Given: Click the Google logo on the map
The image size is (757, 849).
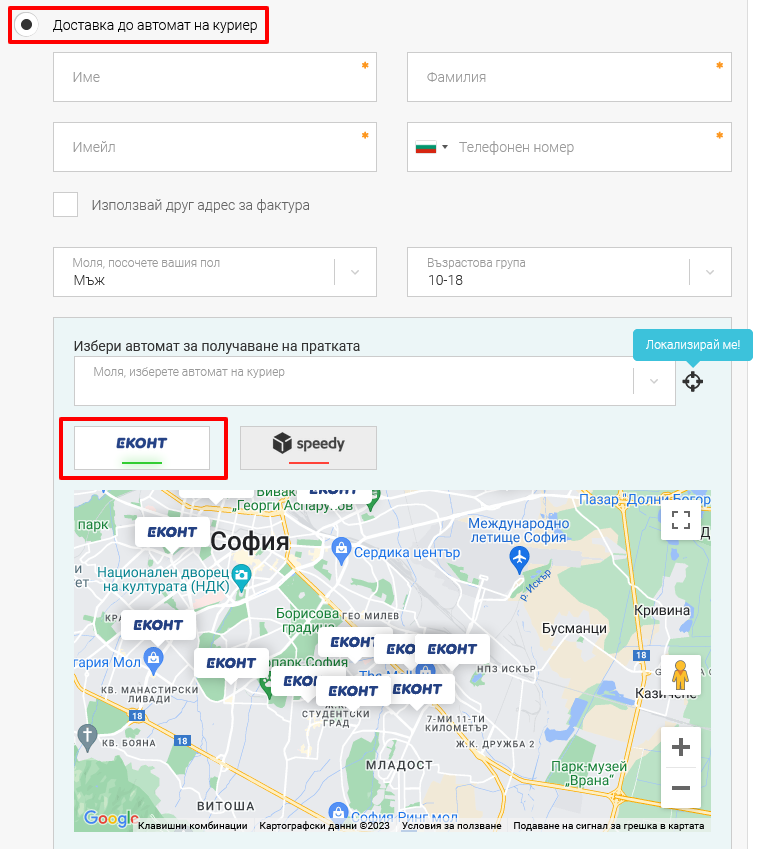Looking at the screenshot, I should (110, 819).
